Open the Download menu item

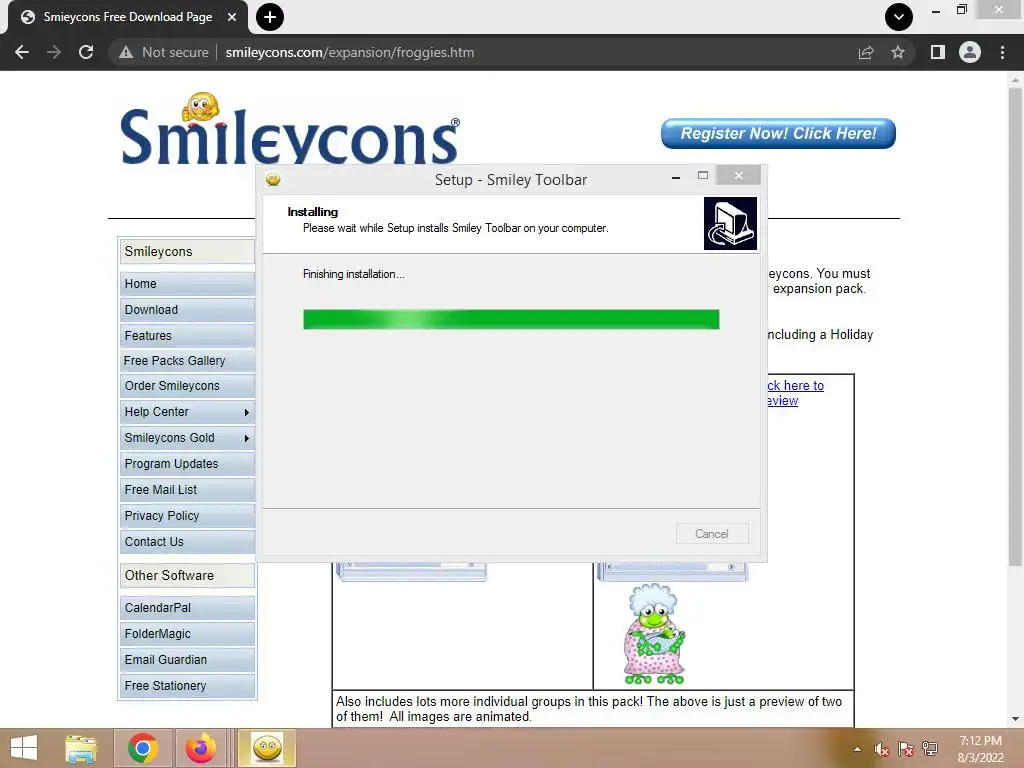[187, 310]
